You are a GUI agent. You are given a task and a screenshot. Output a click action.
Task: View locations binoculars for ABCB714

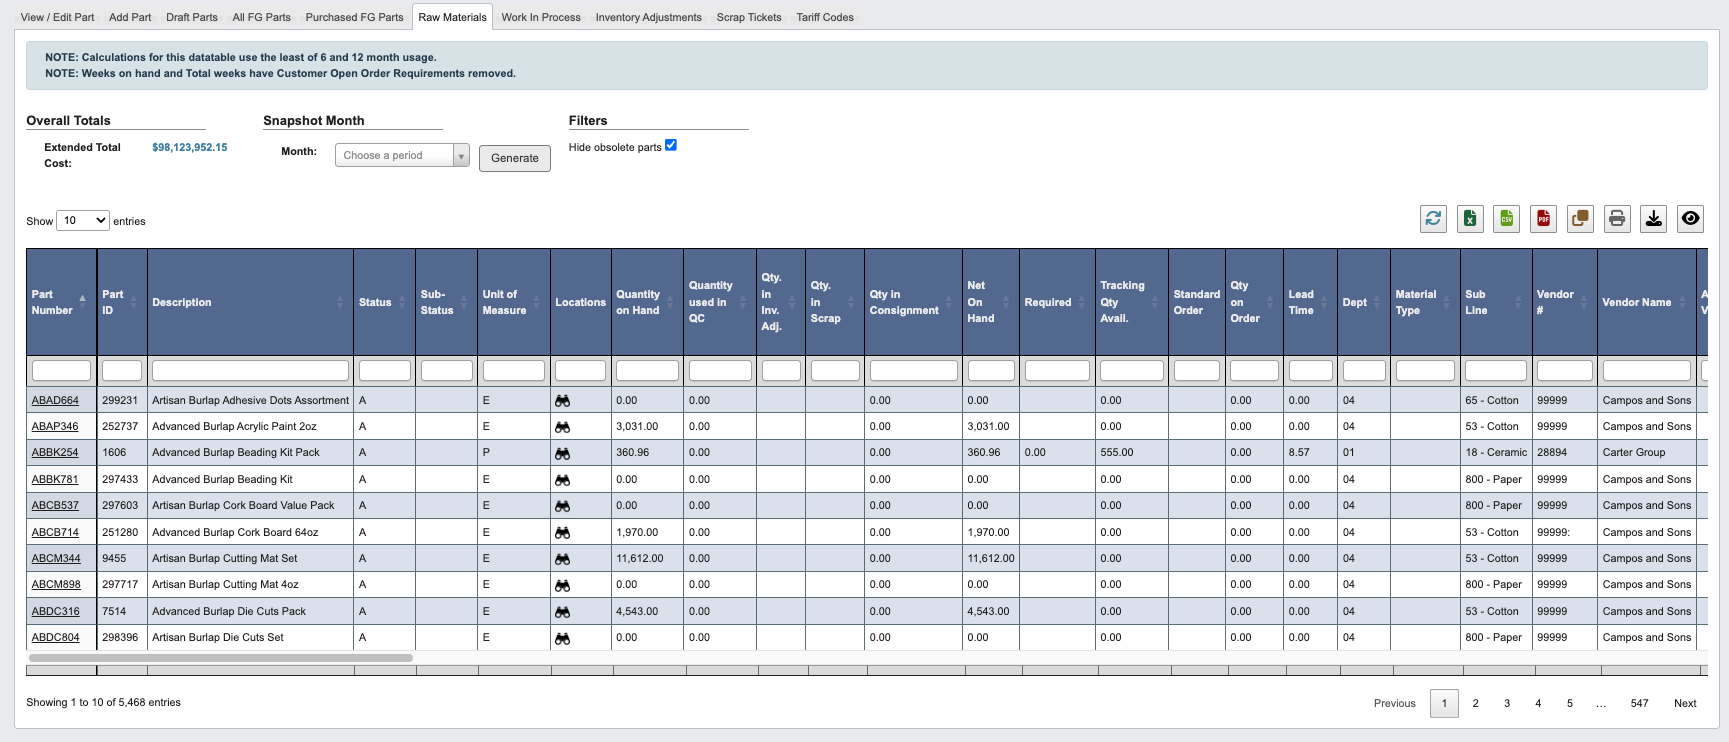[563, 532]
